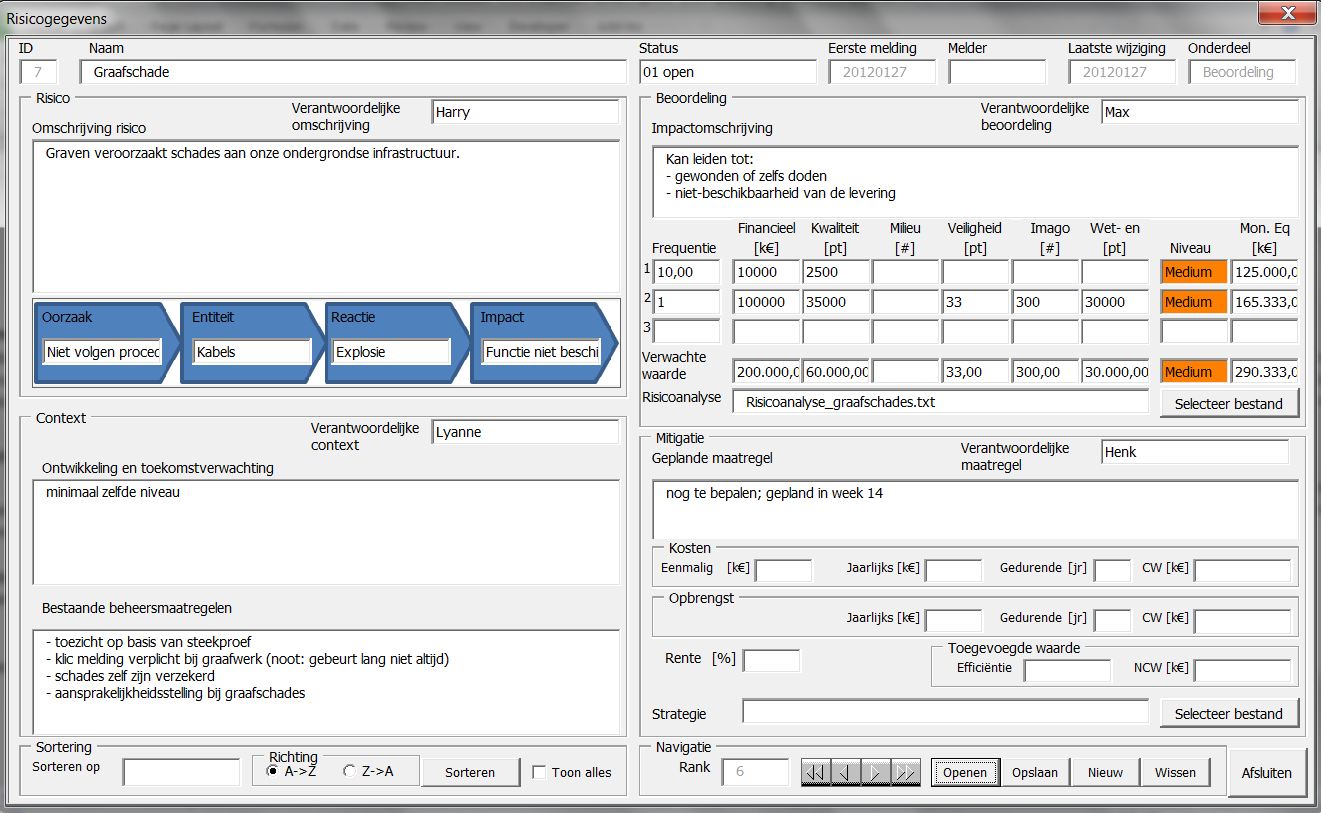The width and height of the screenshot is (1321, 813).
Task: Click the Risicoanalyse file field
Action: click(940, 402)
